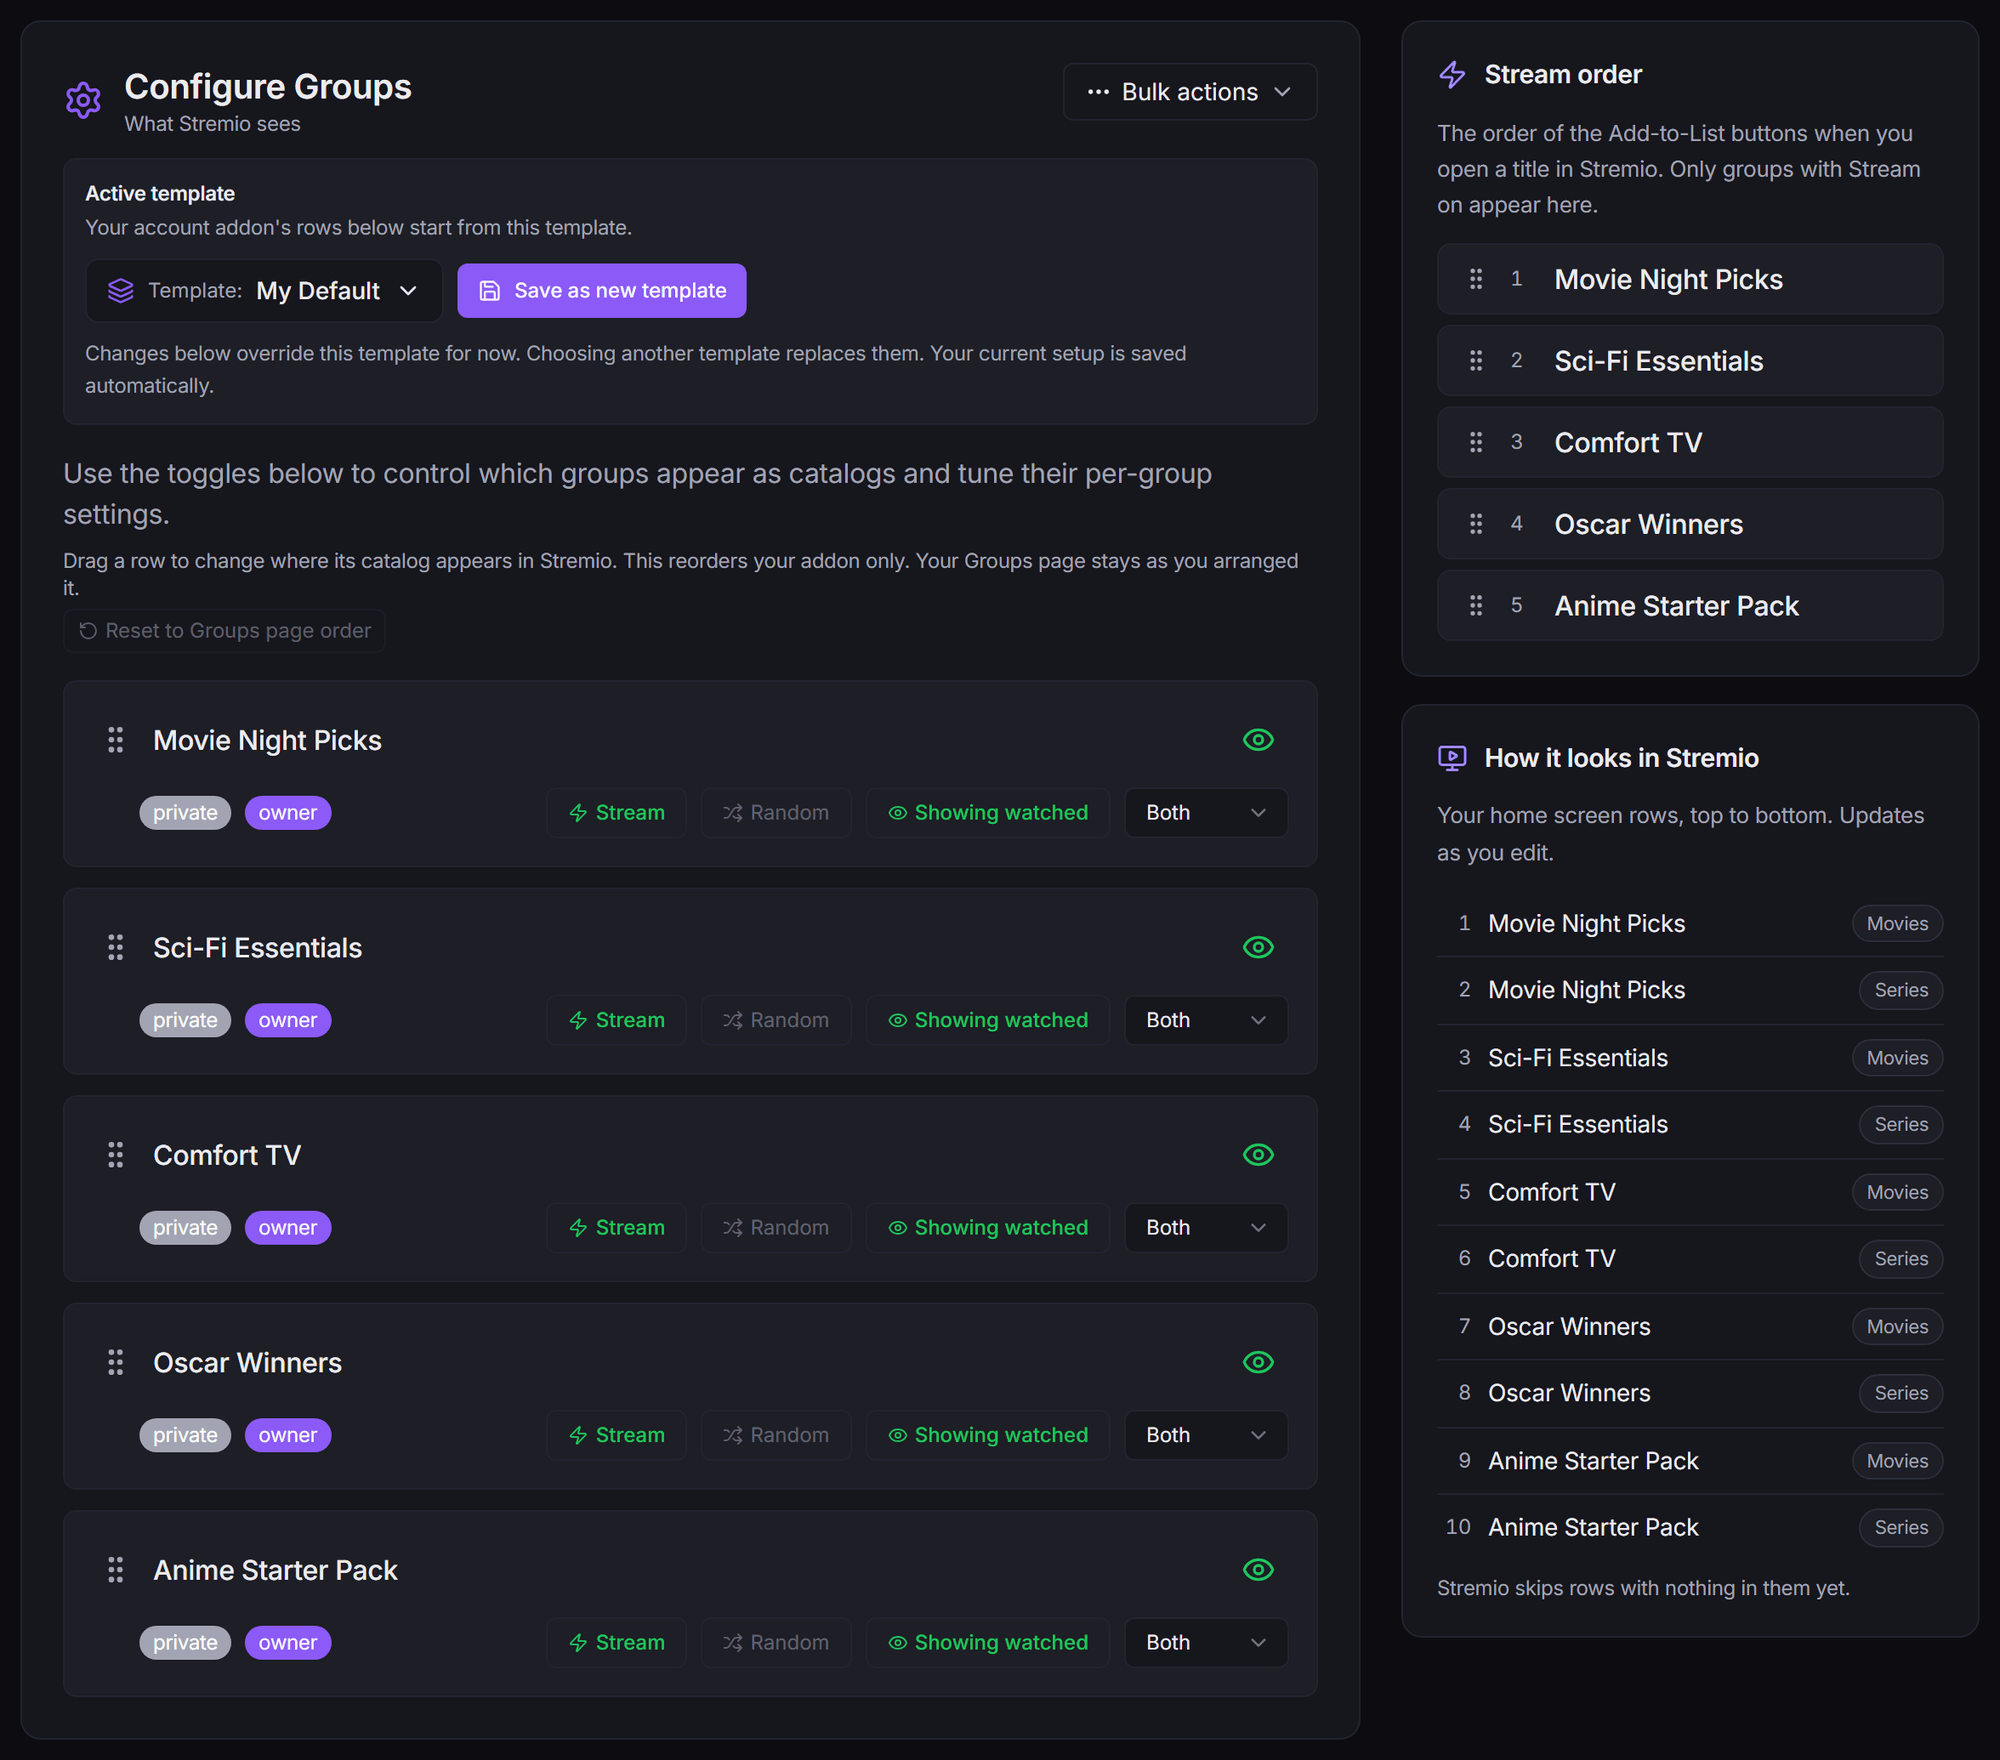Viewport: 2000px width, 1760px height.
Task: Enable Random for Comfort TV
Action: click(776, 1228)
